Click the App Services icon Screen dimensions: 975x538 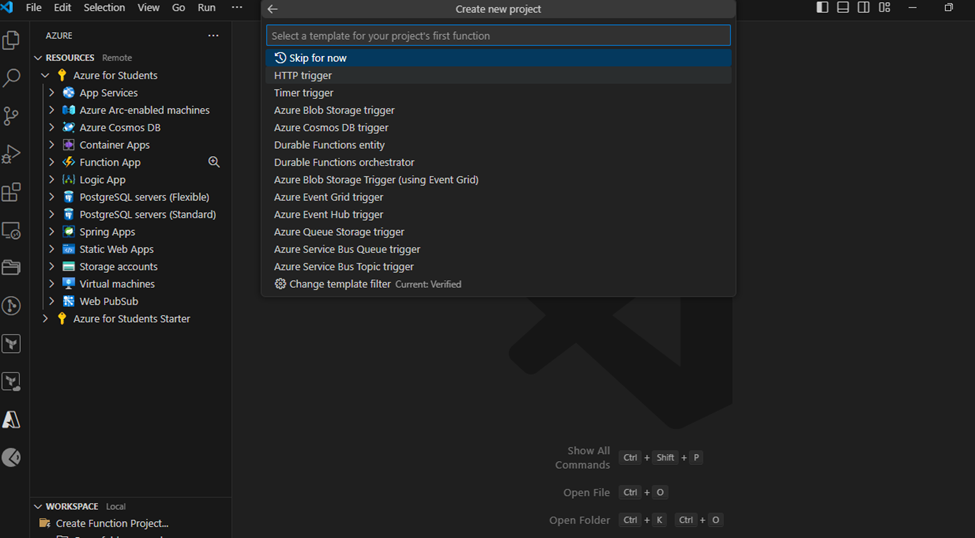pyautogui.click(x=69, y=93)
